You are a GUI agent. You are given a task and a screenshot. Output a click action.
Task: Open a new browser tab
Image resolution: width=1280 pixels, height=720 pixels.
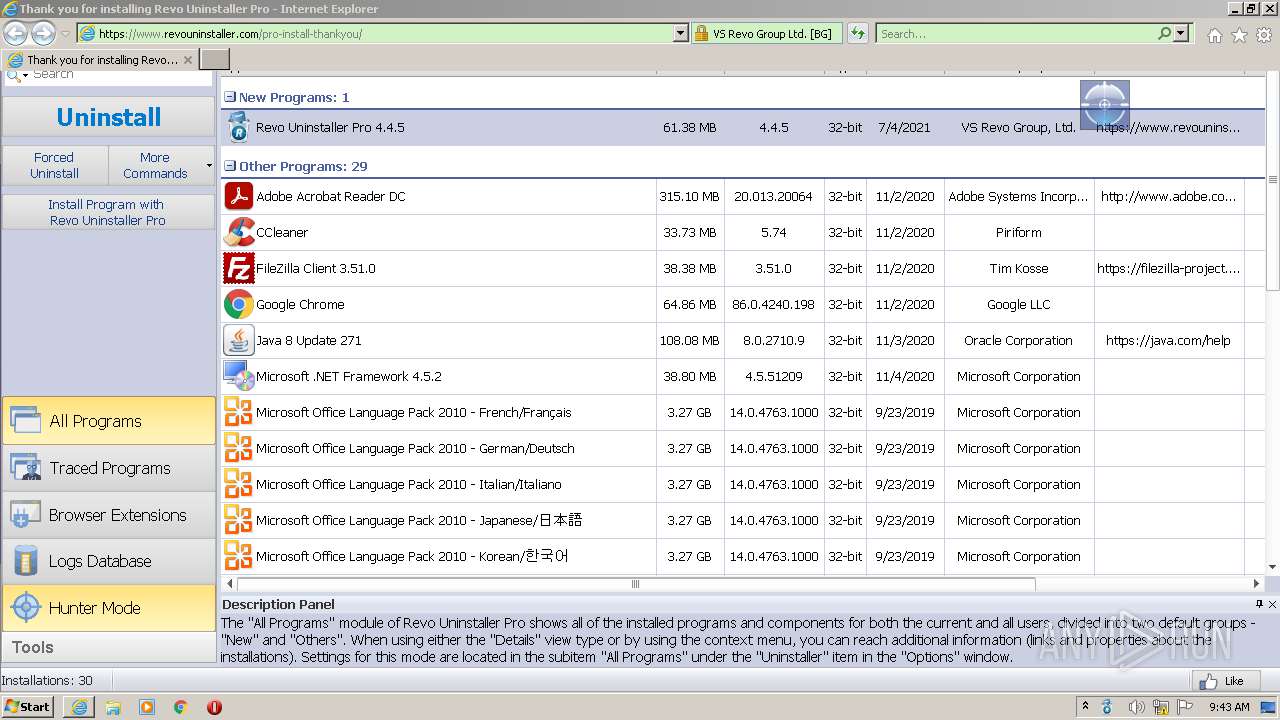(x=214, y=59)
